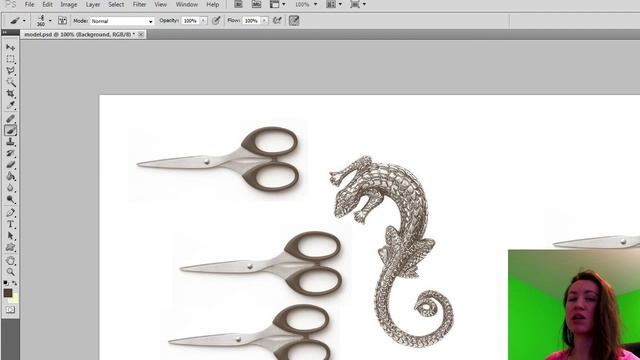Select the Brush tool in the toolbox
Screen dimensions: 640x360
point(10,130)
